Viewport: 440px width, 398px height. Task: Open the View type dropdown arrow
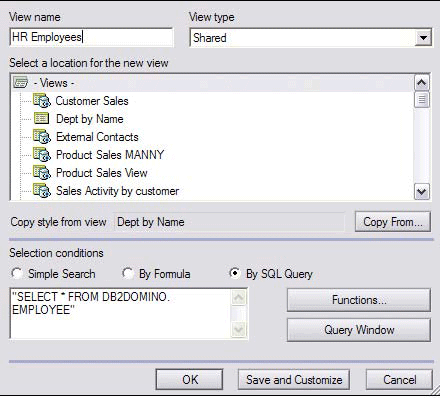[x=423, y=37]
